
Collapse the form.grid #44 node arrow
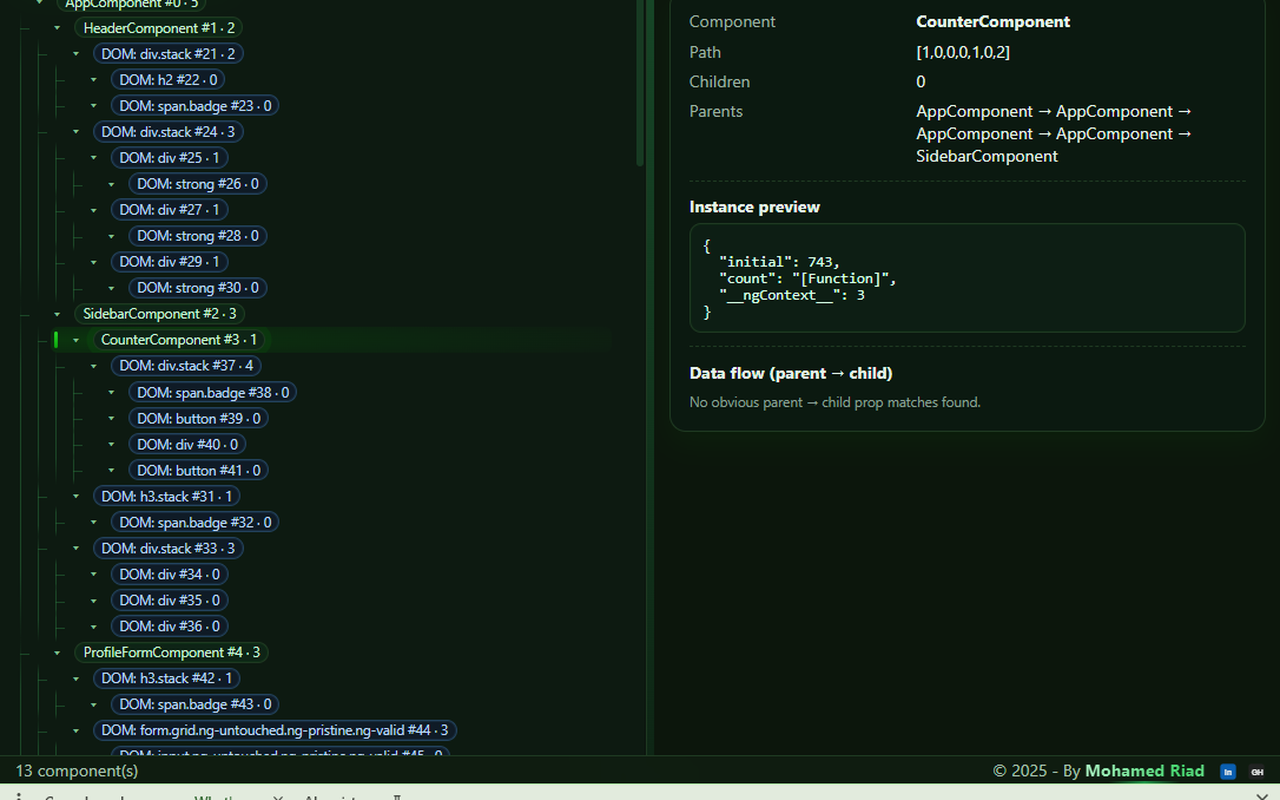[x=76, y=730]
